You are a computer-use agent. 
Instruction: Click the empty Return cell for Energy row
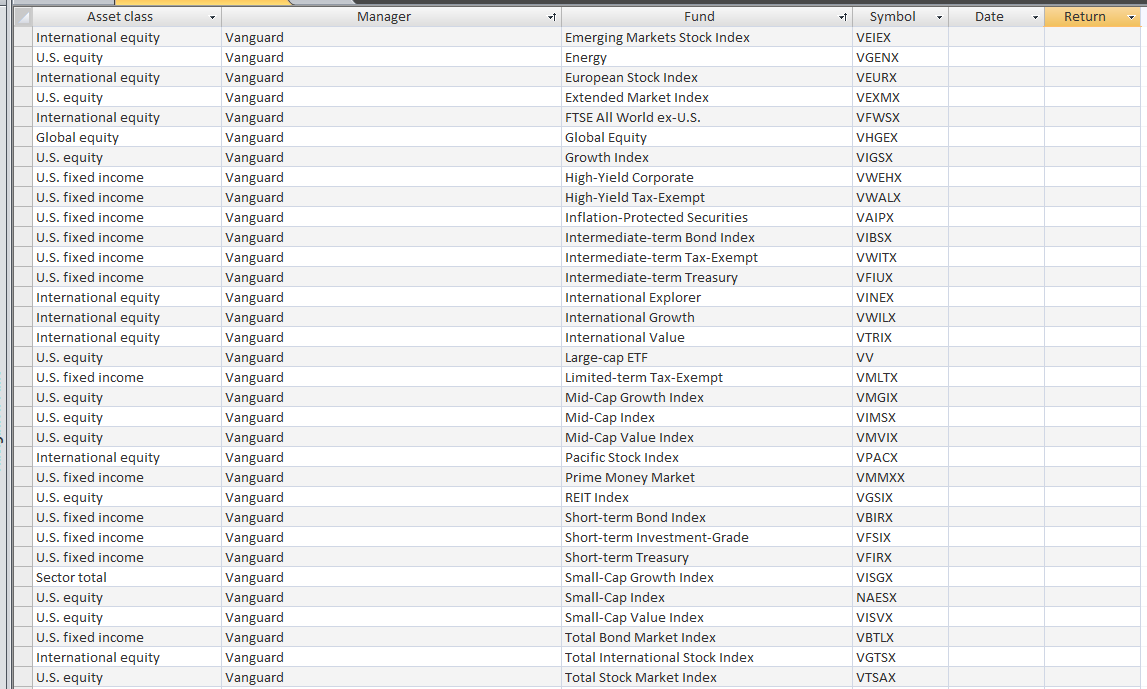[x=1092, y=57]
